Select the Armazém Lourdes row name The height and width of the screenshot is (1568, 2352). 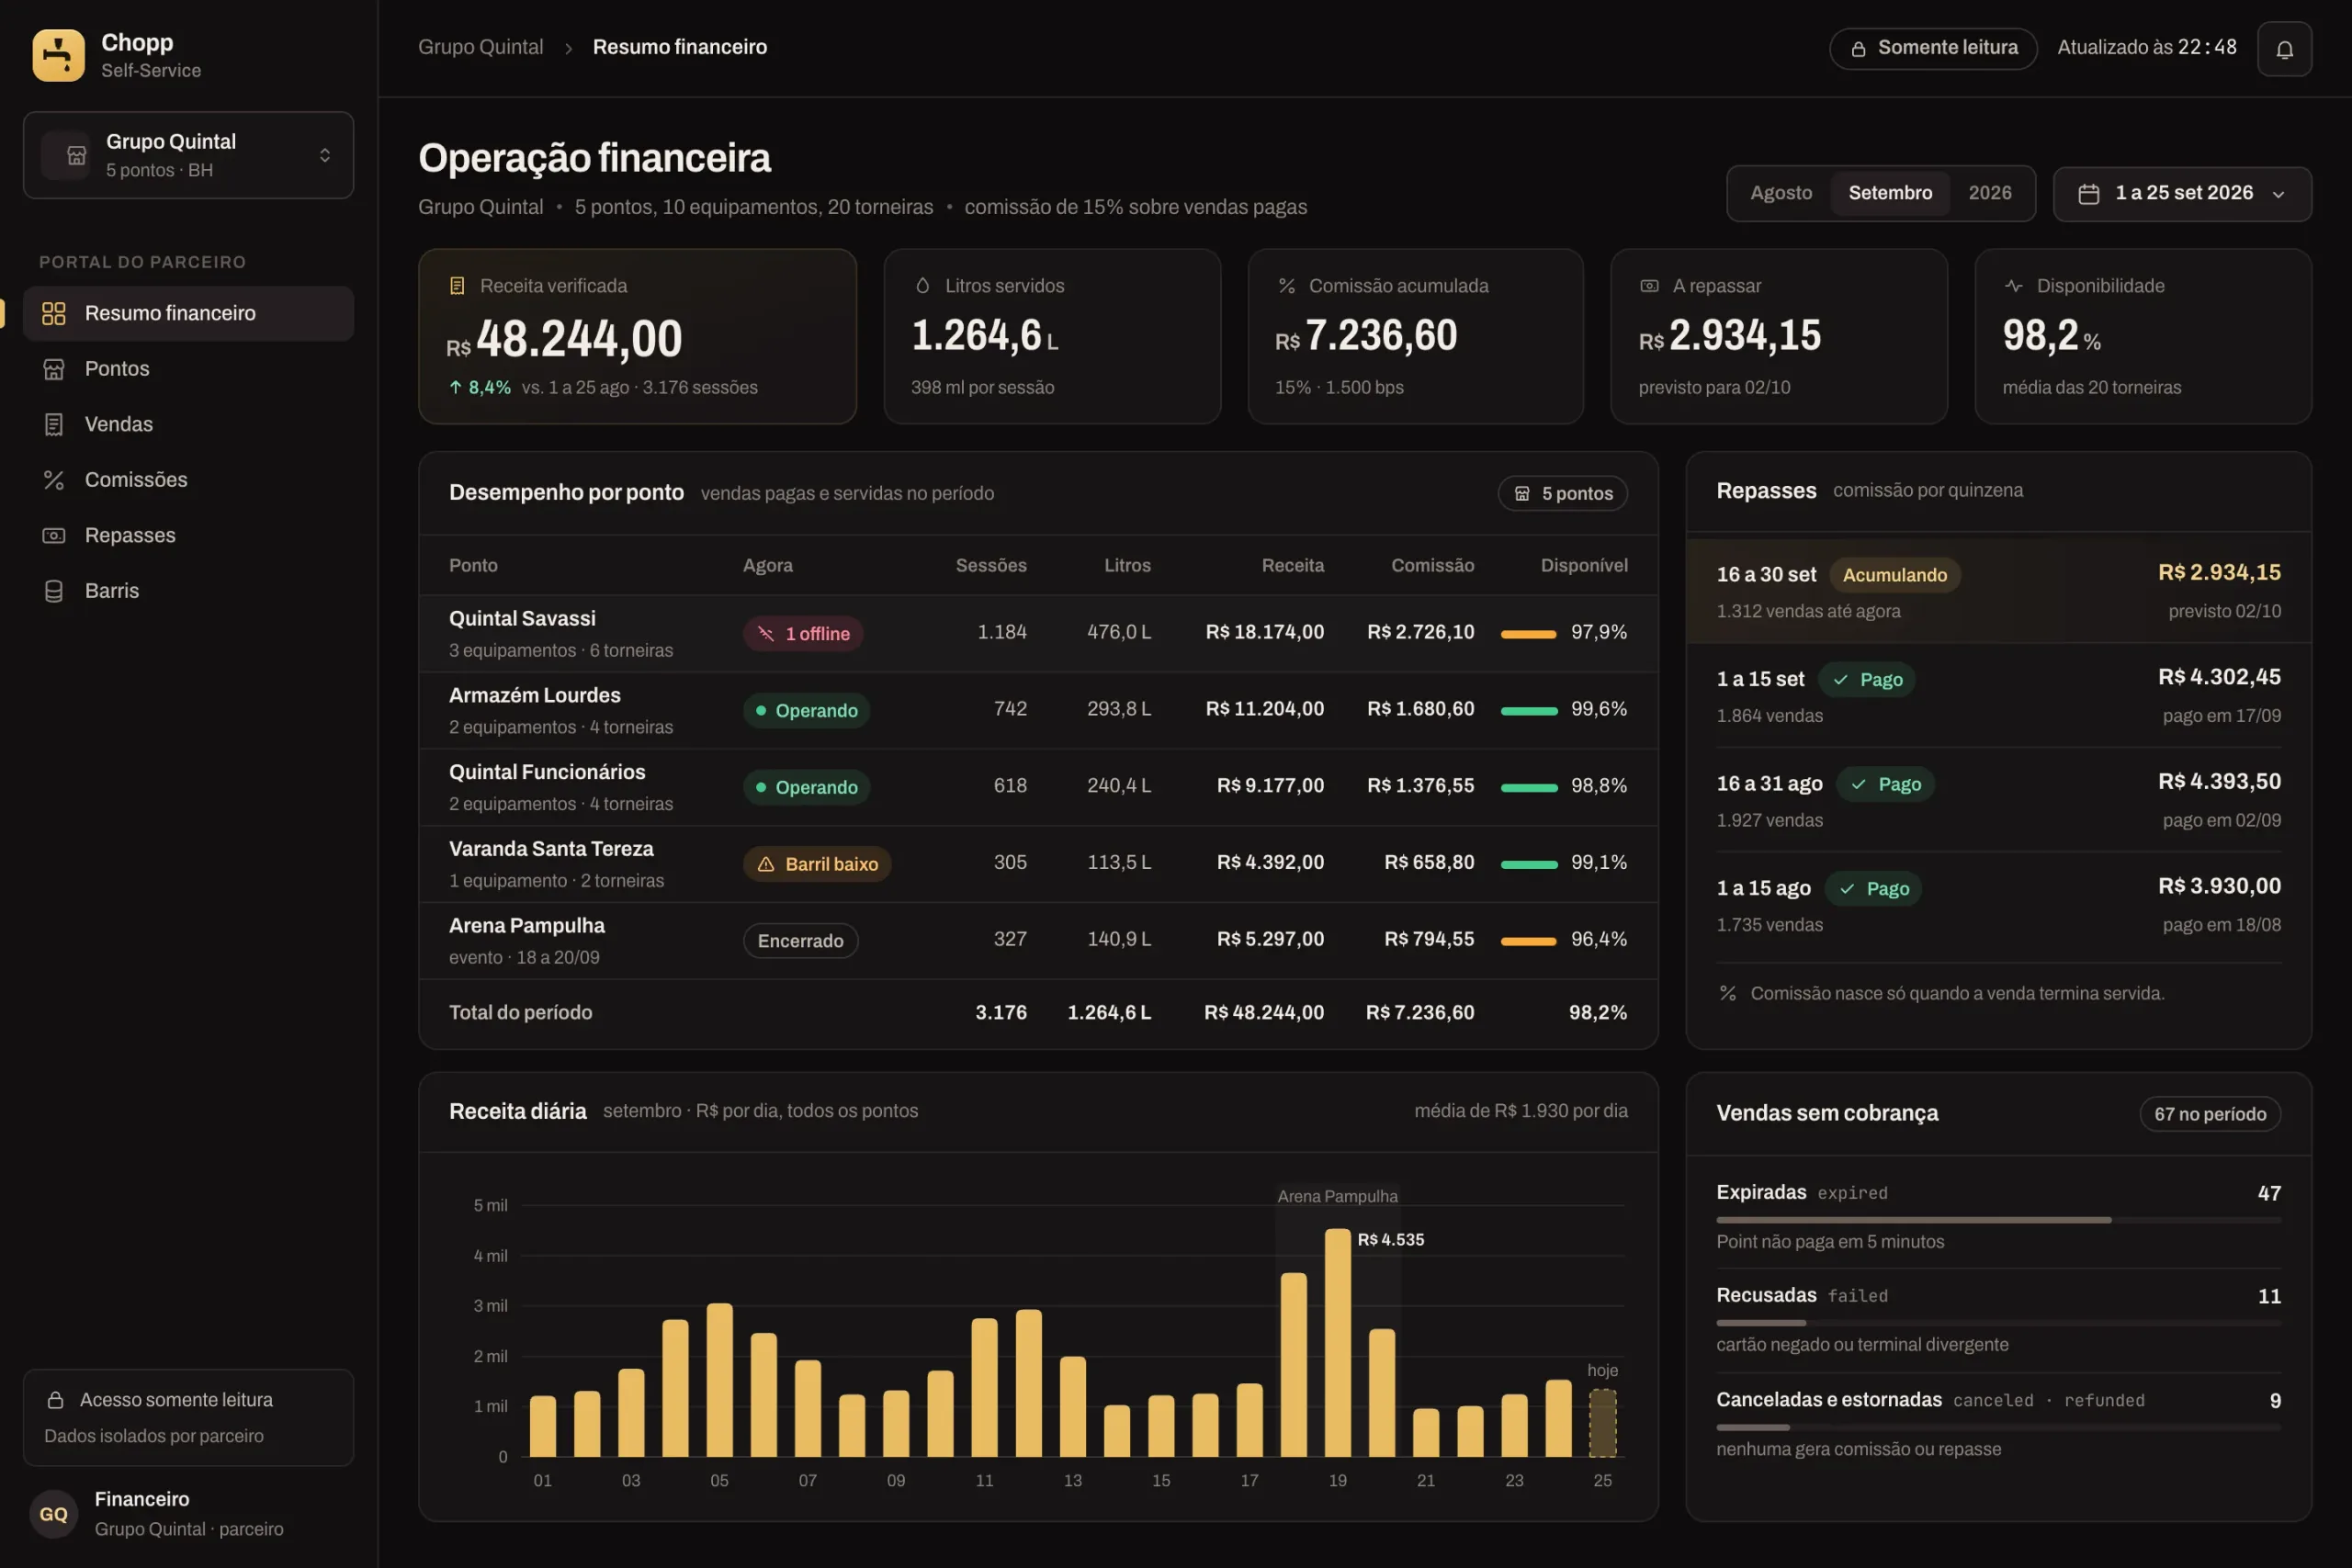pyautogui.click(x=535, y=696)
